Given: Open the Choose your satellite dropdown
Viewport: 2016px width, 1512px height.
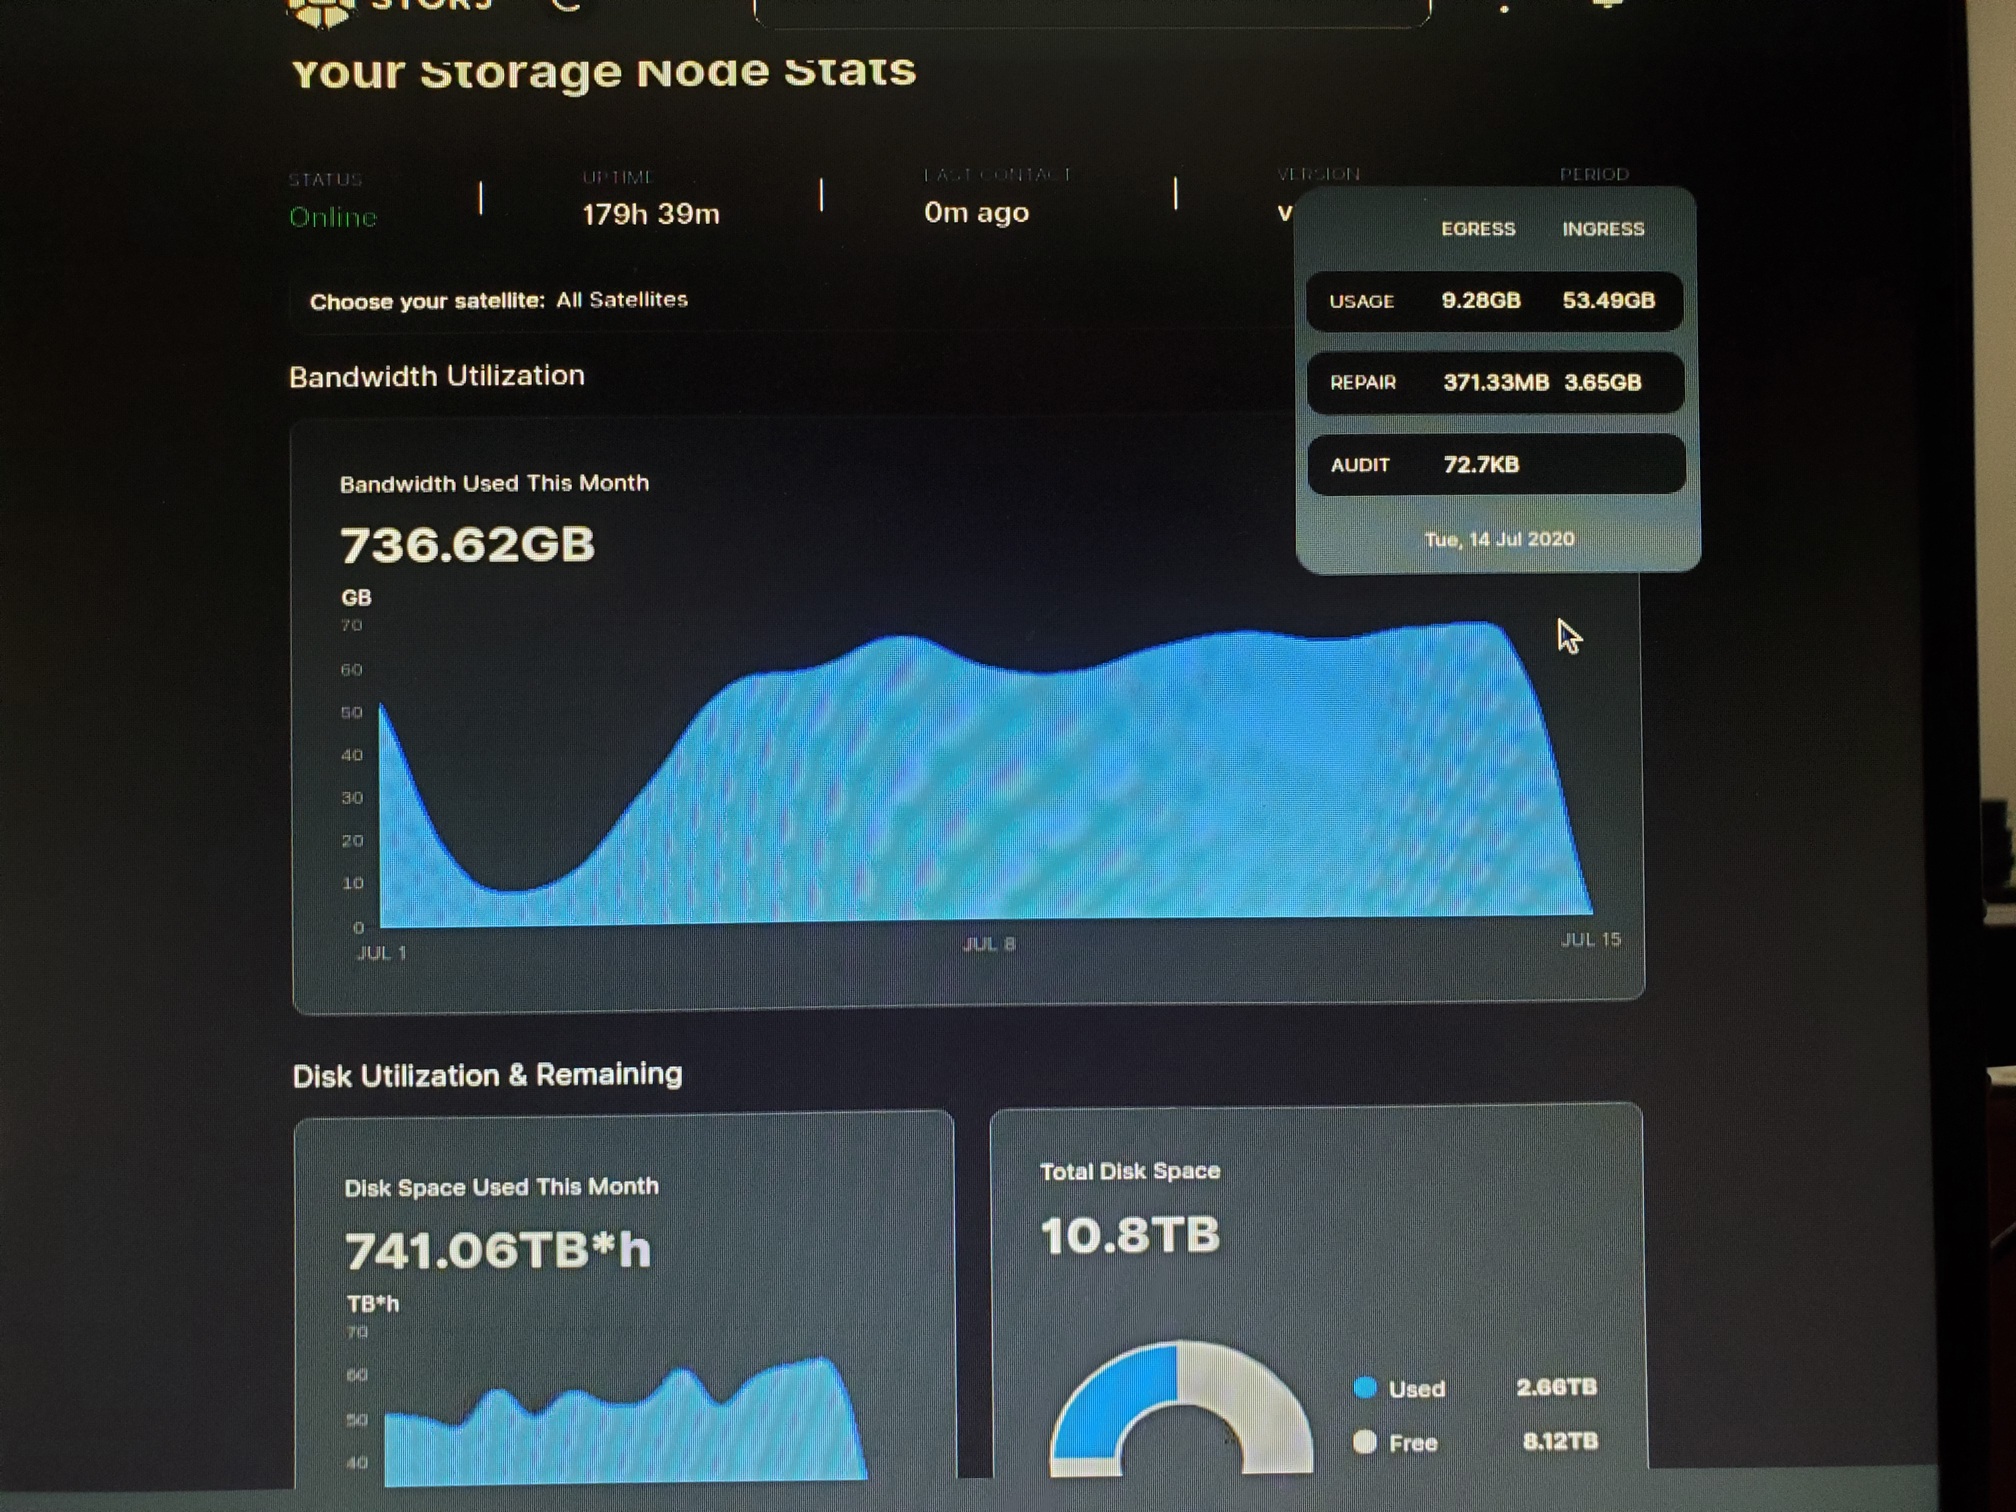Looking at the screenshot, I should click(x=427, y=301).
